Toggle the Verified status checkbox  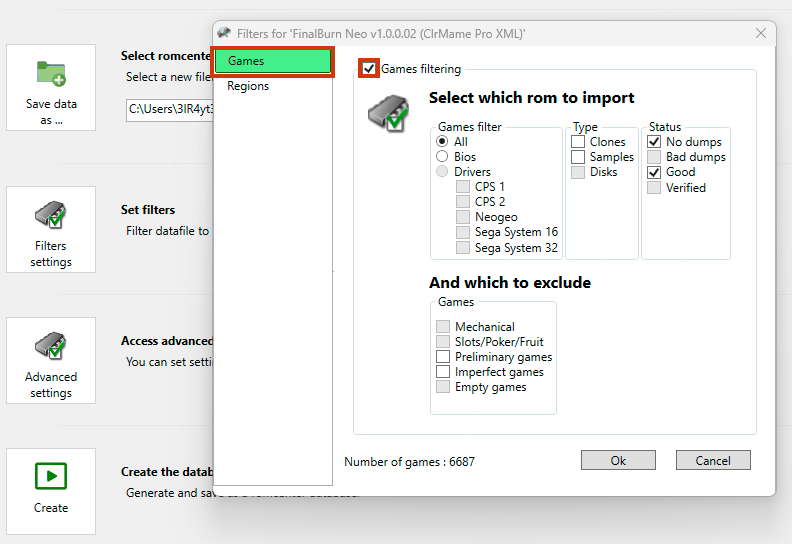[x=654, y=188]
